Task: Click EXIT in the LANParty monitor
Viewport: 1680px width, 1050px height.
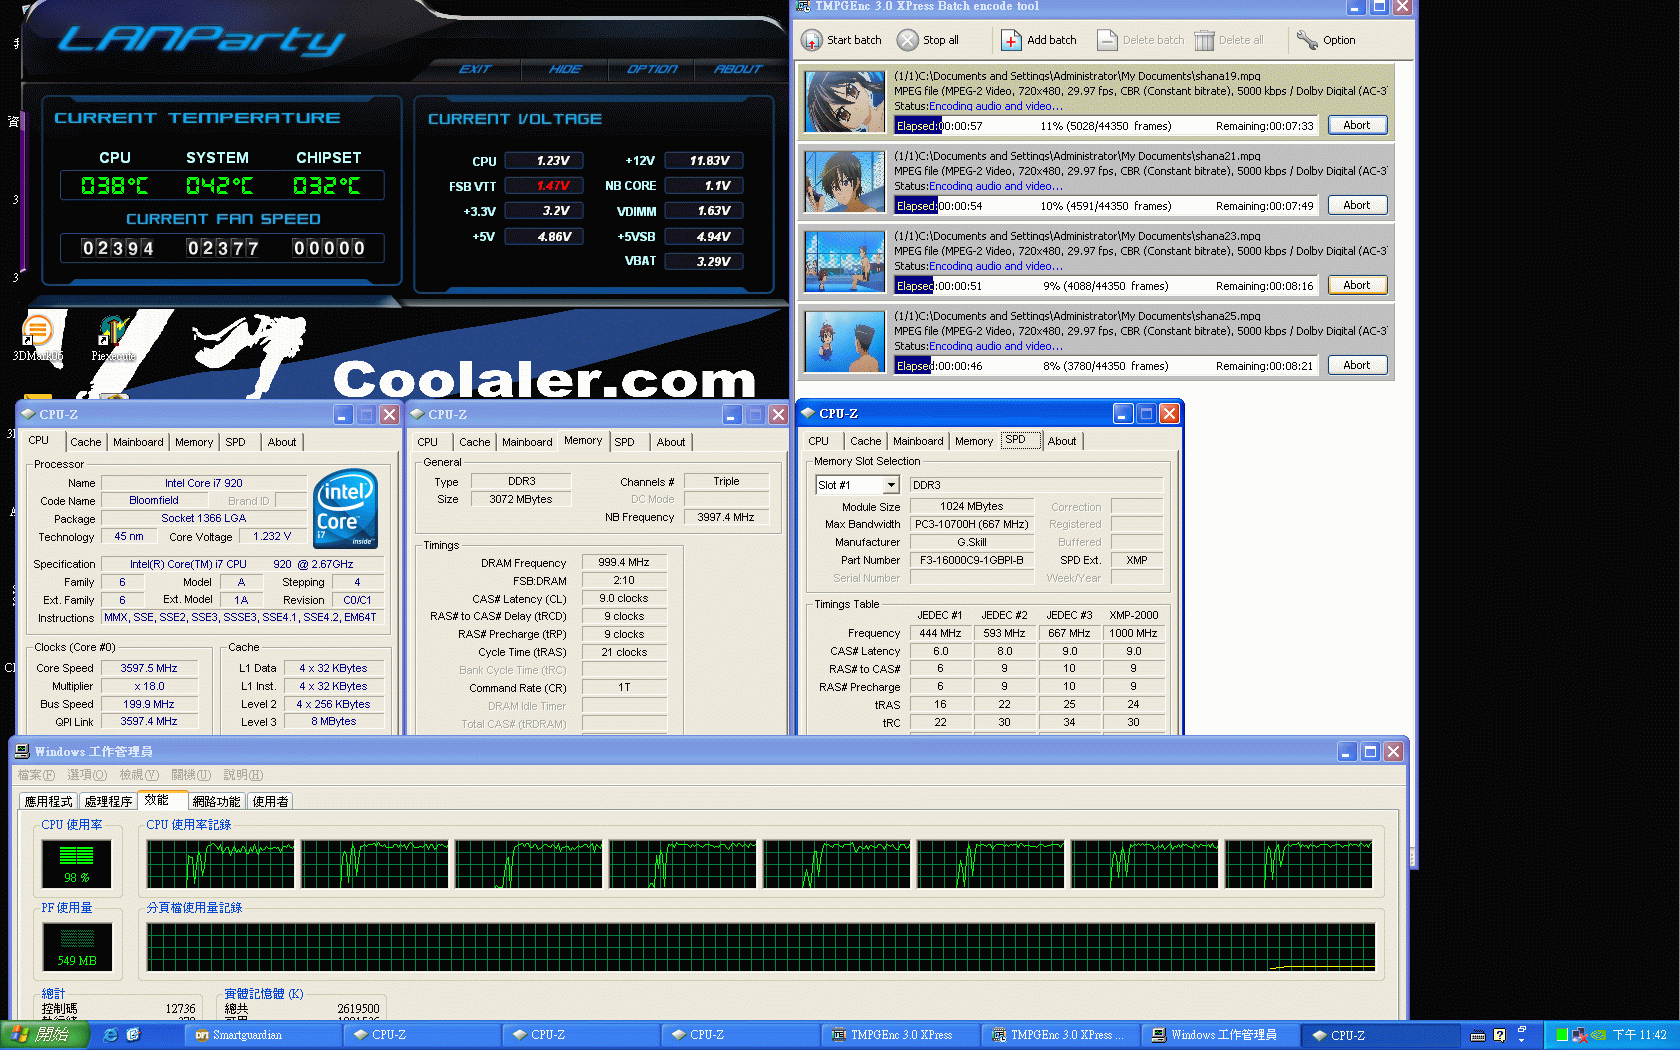Action: tap(475, 69)
